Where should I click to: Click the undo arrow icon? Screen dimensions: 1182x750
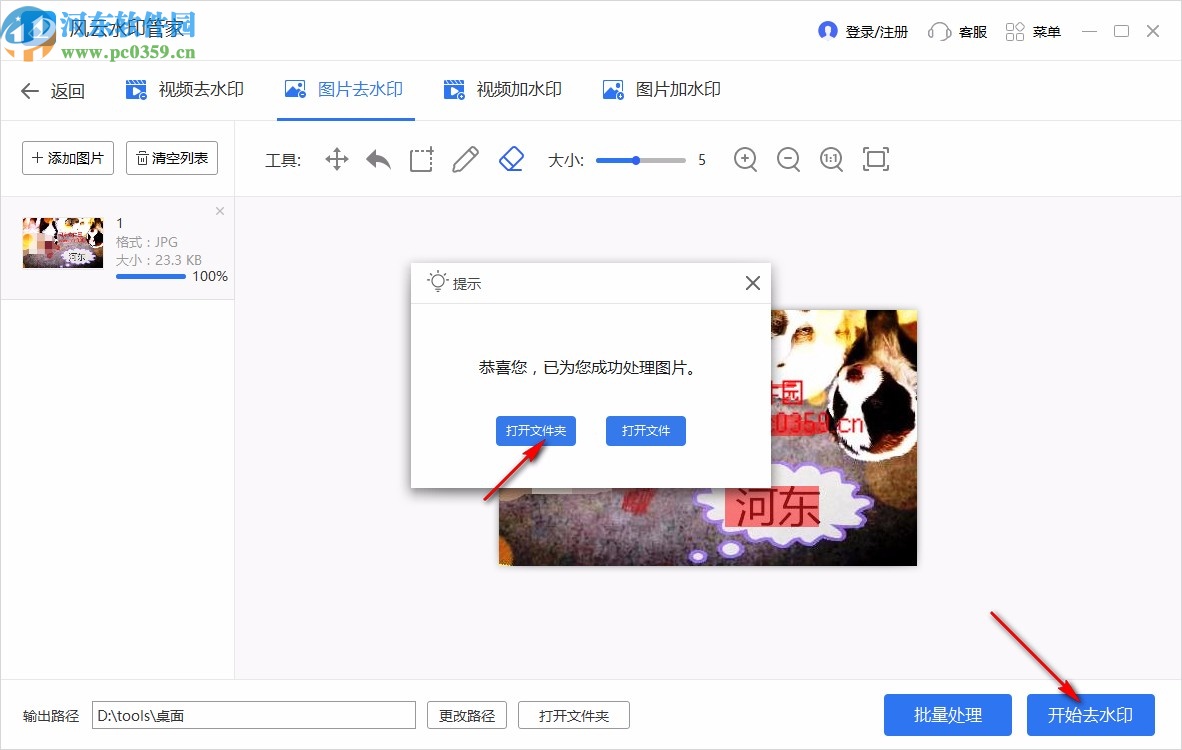[x=378, y=159]
